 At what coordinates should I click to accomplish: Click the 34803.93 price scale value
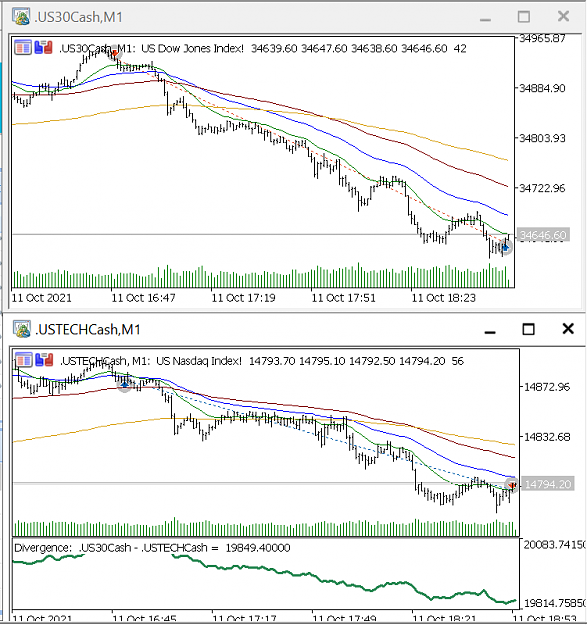tap(542, 138)
